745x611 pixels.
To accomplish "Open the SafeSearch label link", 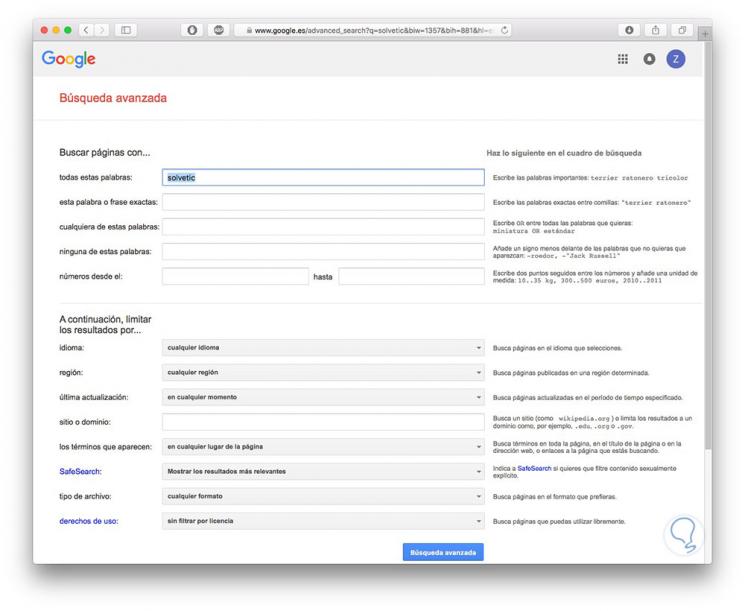I will click(80, 471).
